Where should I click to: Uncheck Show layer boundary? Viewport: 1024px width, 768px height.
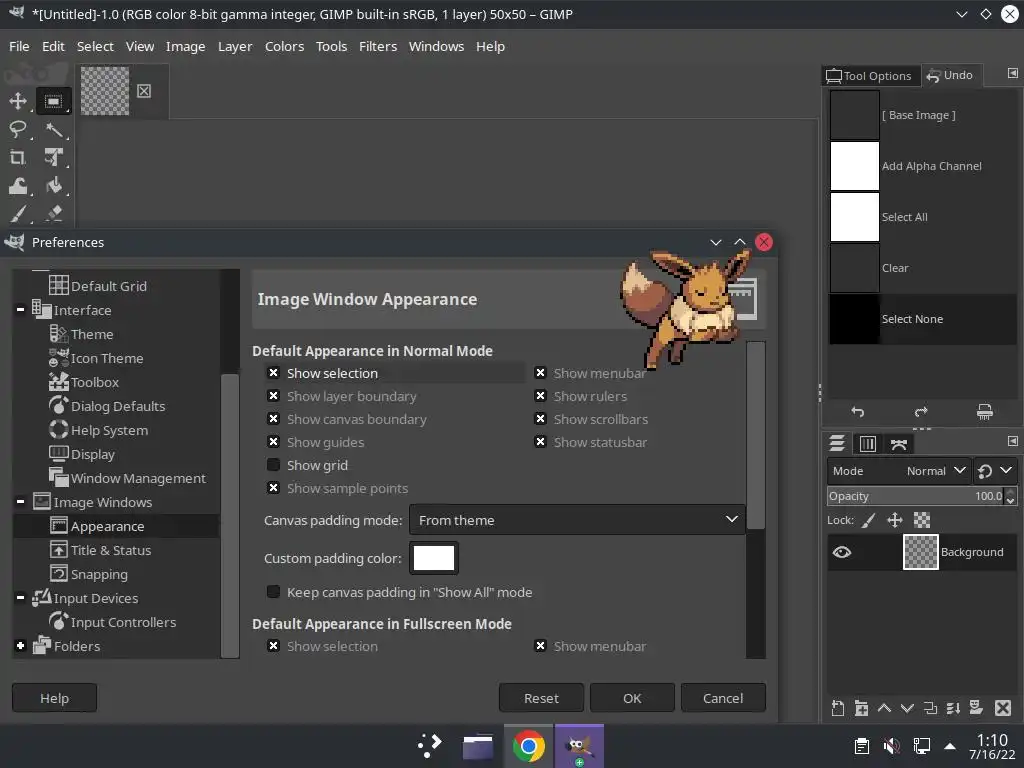pyautogui.click(x=274, y=396)
